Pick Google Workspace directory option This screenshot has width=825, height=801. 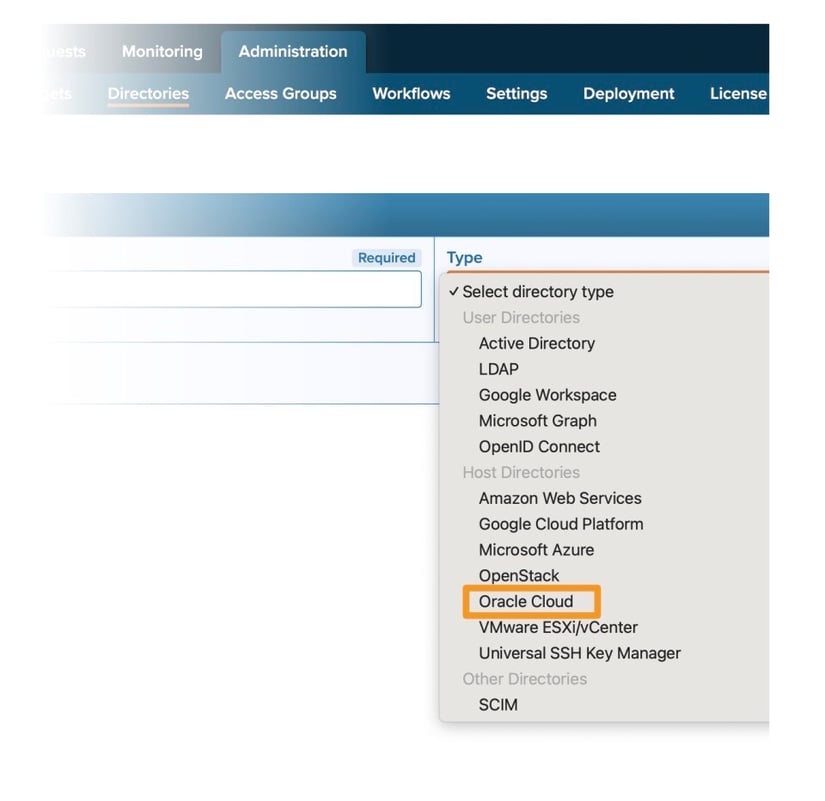click(547, 395)
